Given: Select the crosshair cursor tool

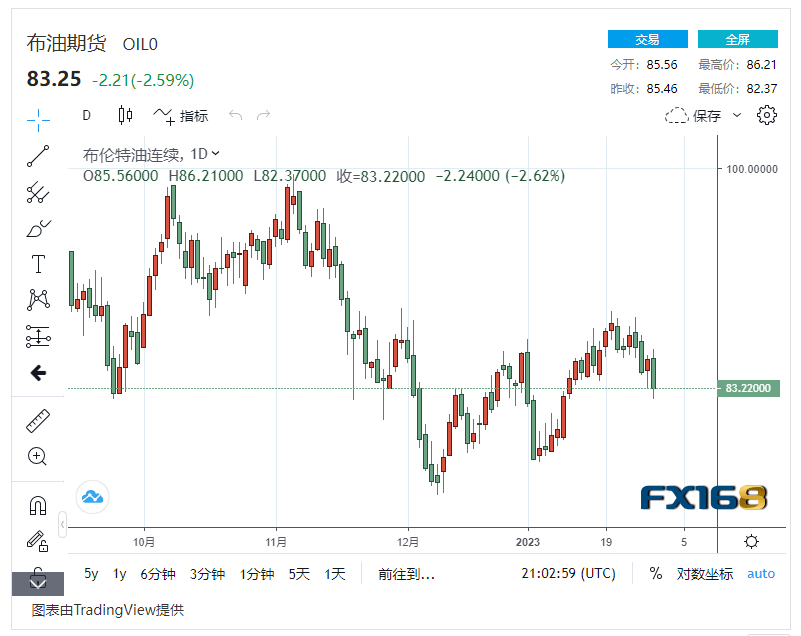Looking at the screenshot, I should click(38, 119).
